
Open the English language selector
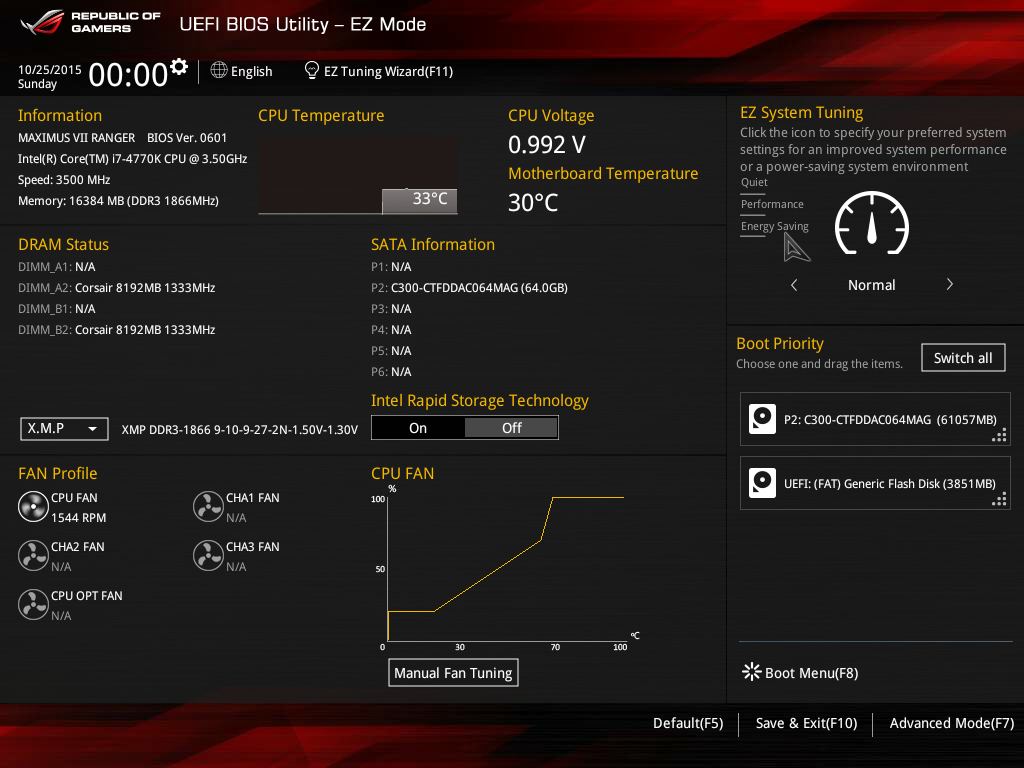pyautogui.click(x=251, y=71)
